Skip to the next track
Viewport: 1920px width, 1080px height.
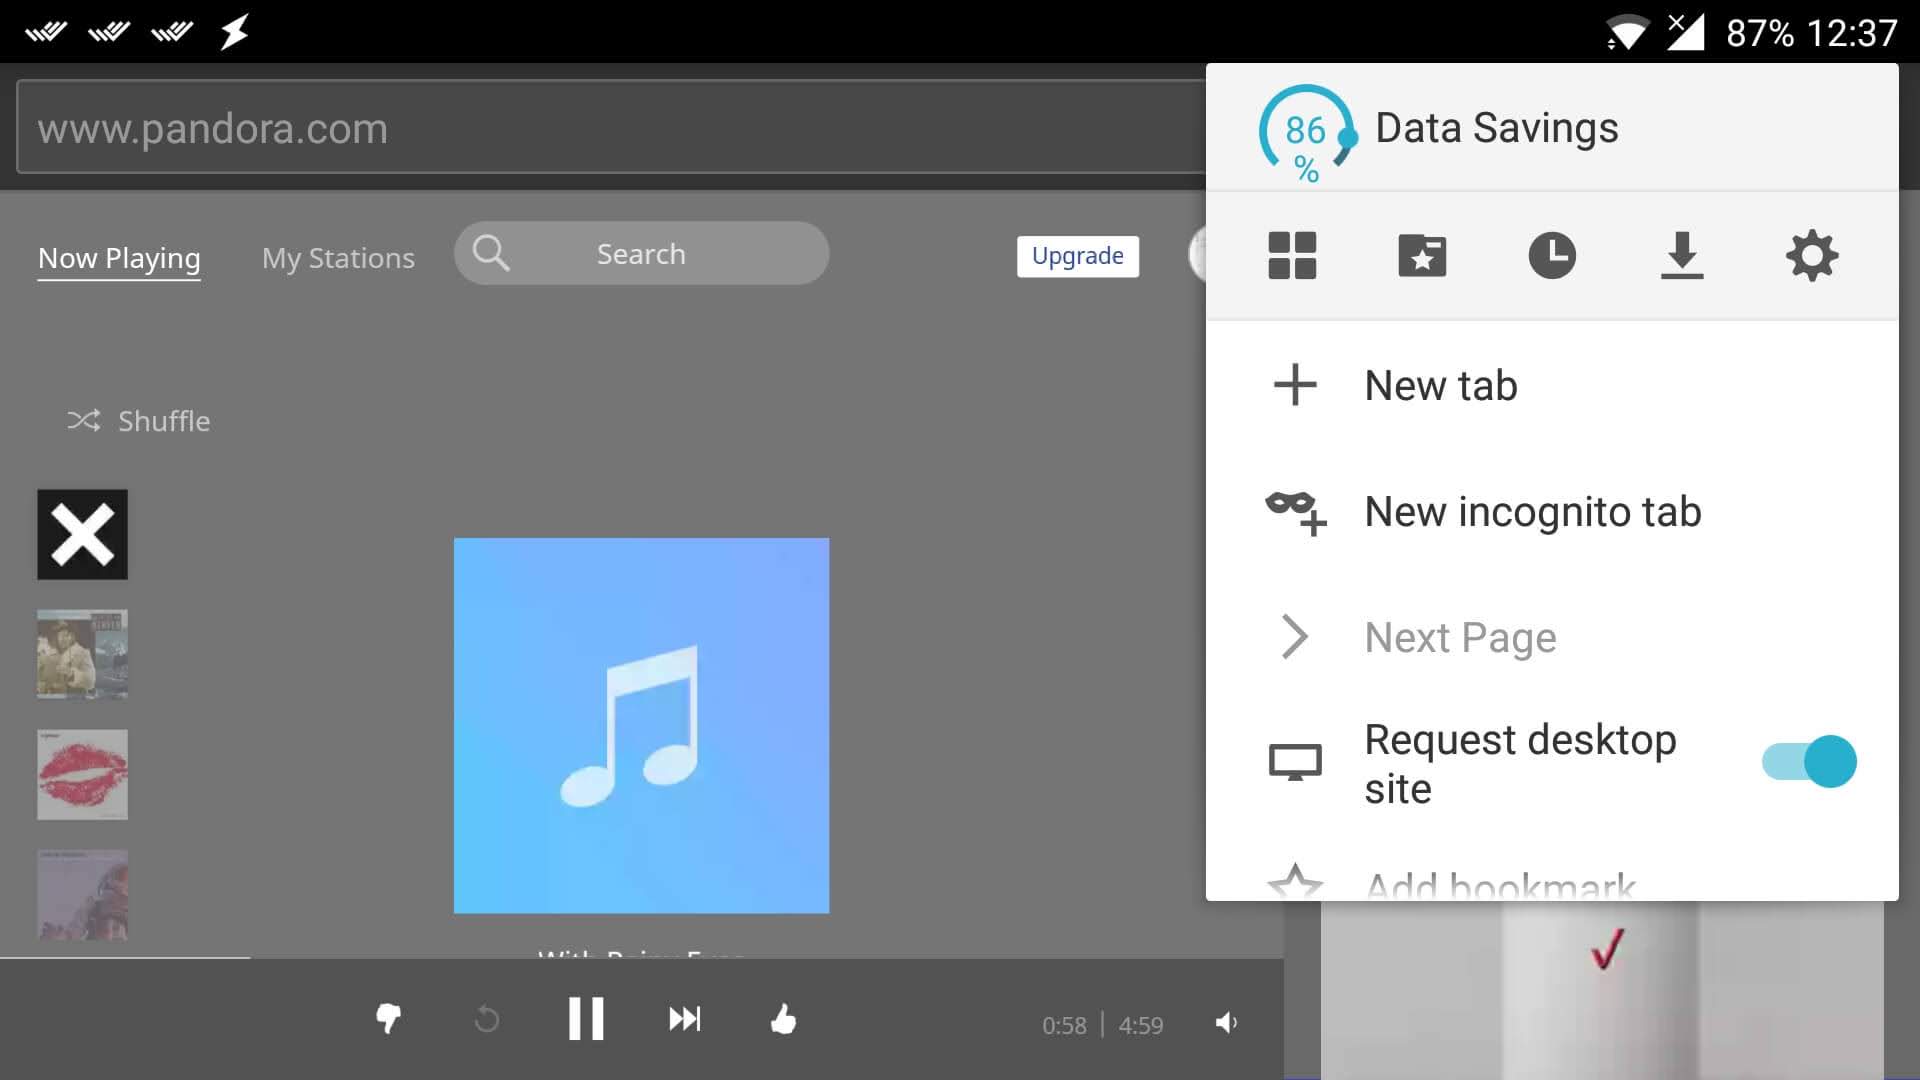tap(685, 1019)
